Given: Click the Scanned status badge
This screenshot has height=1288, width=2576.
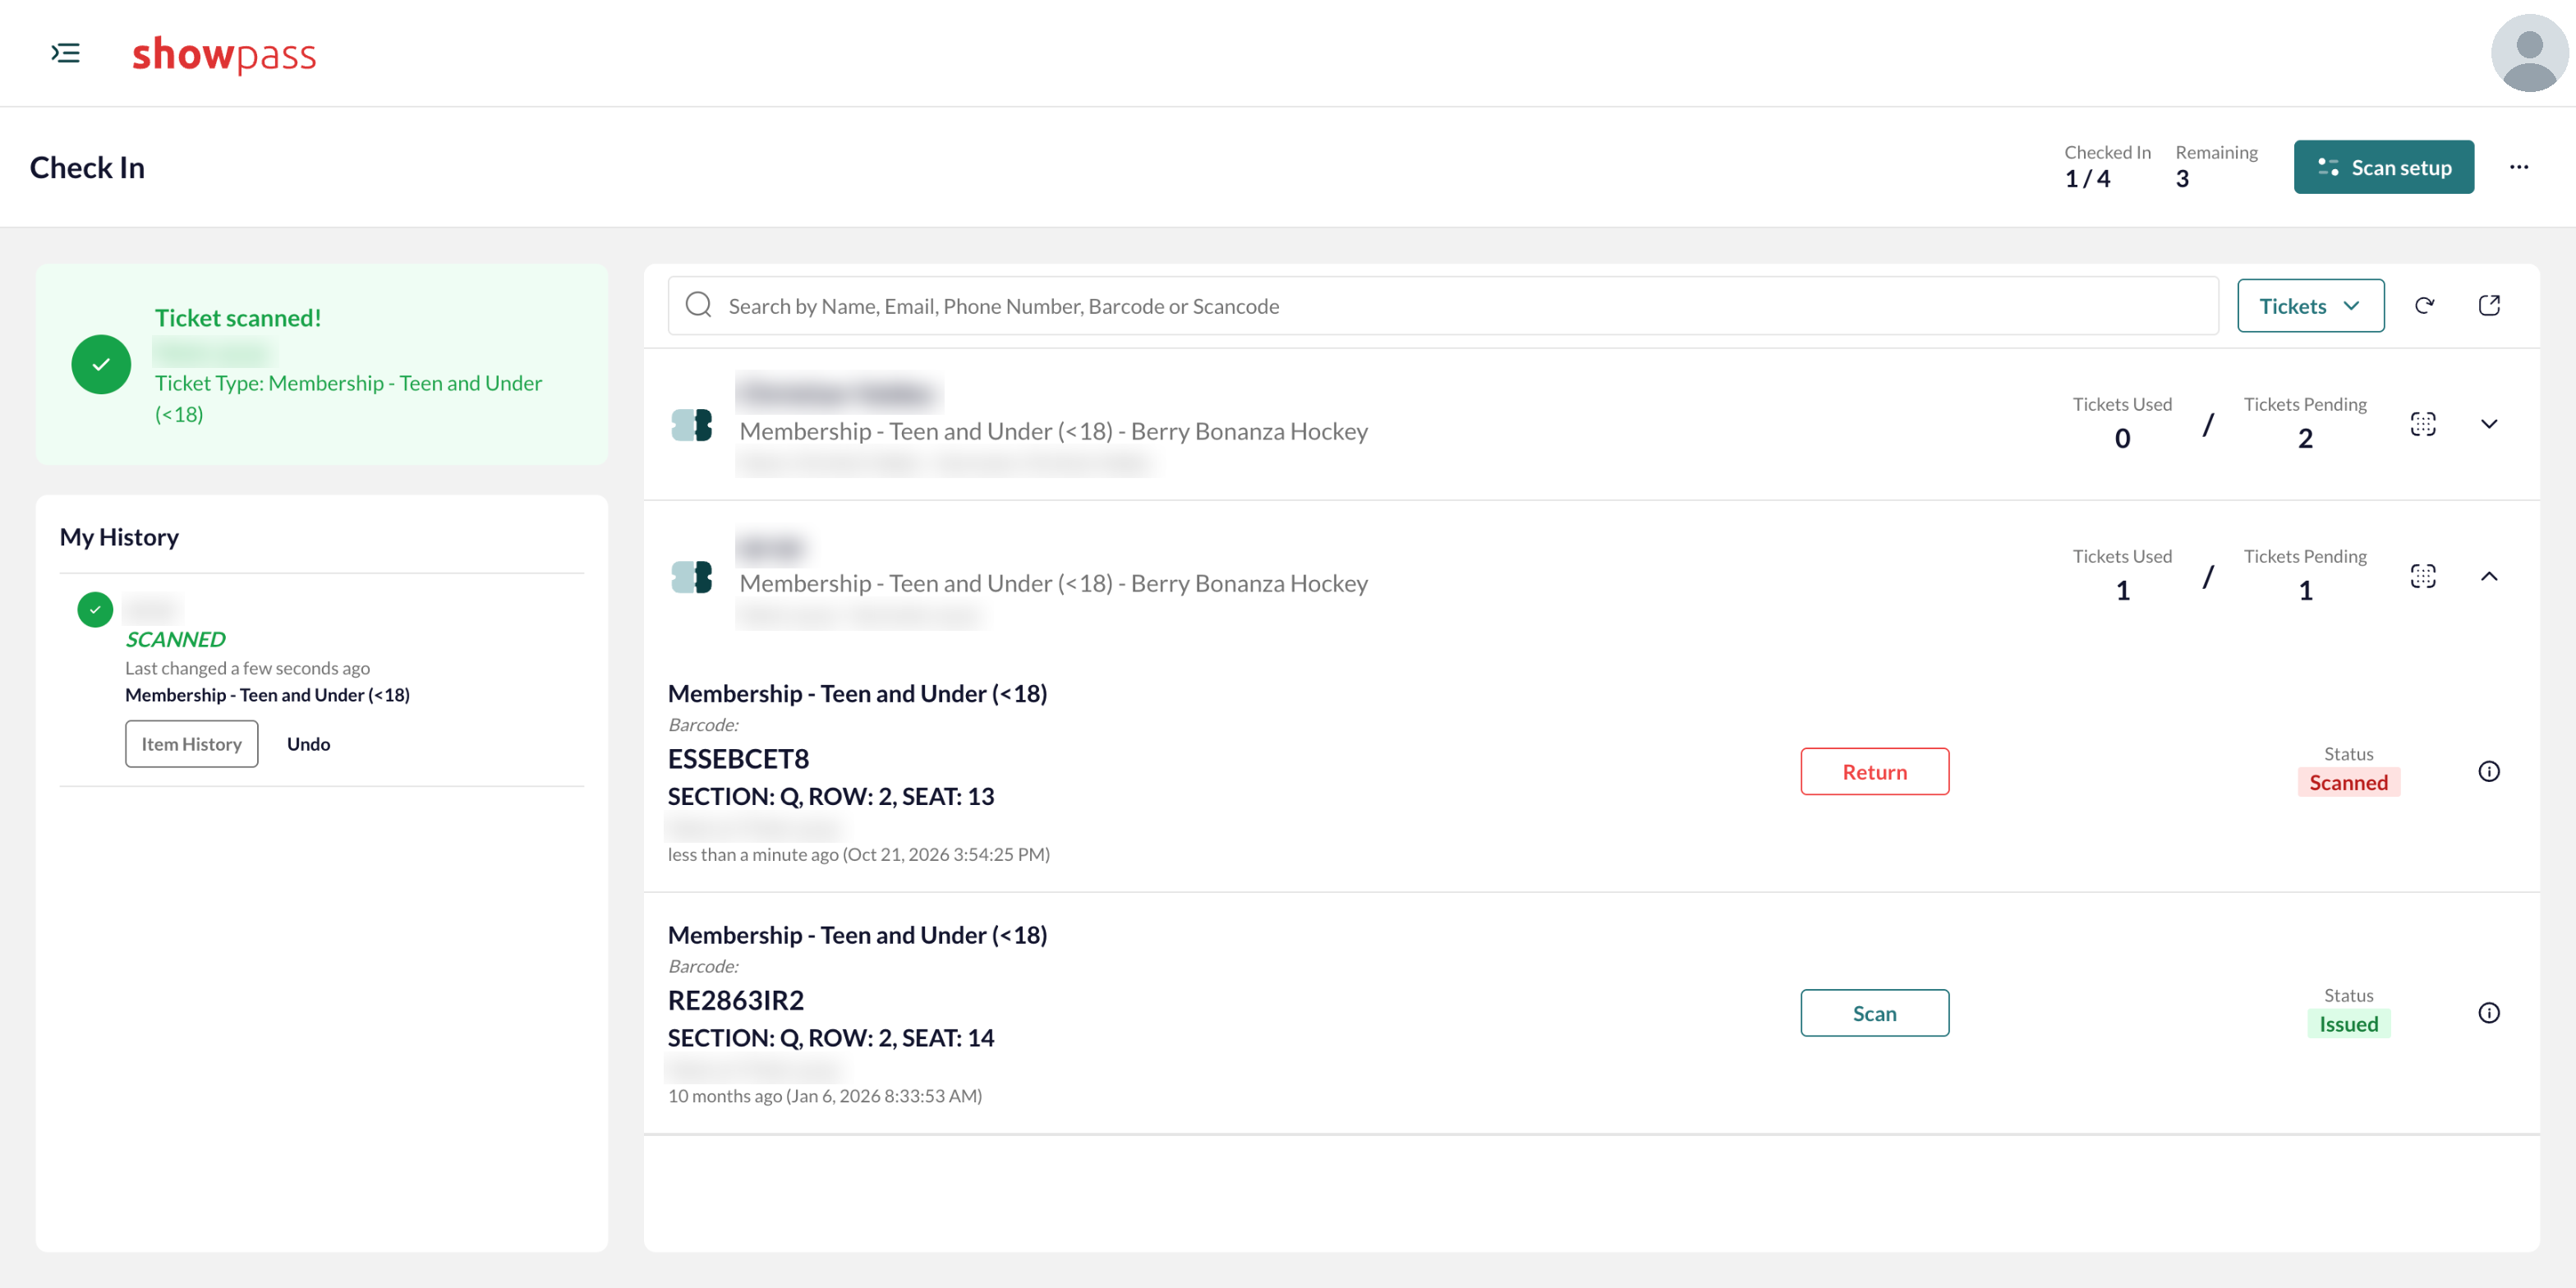Looking at the screenshot, I should point(2348,782).
